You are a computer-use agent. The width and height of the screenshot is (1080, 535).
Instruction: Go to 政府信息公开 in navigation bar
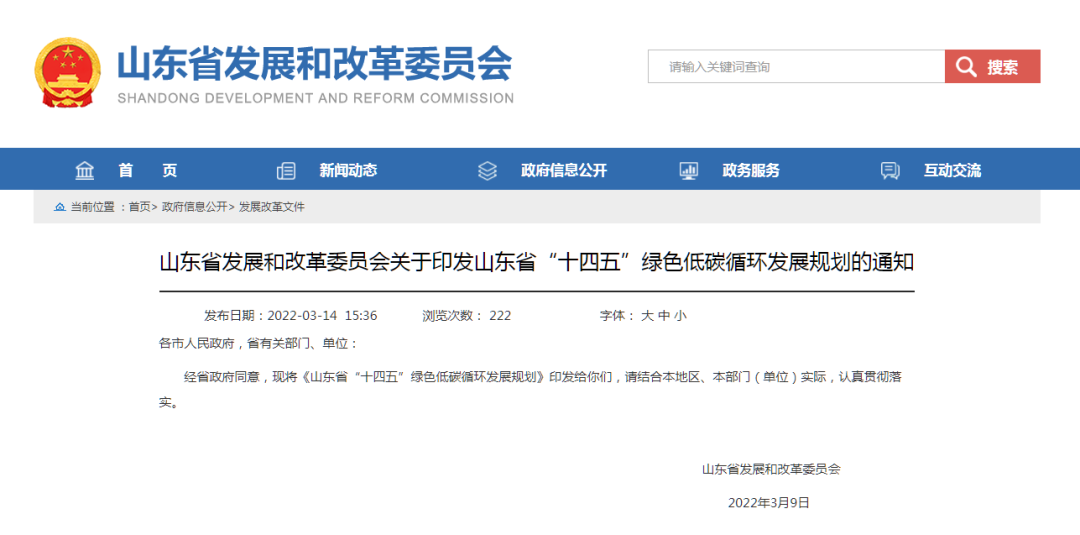pyautogui.click(x=563, y=171)
